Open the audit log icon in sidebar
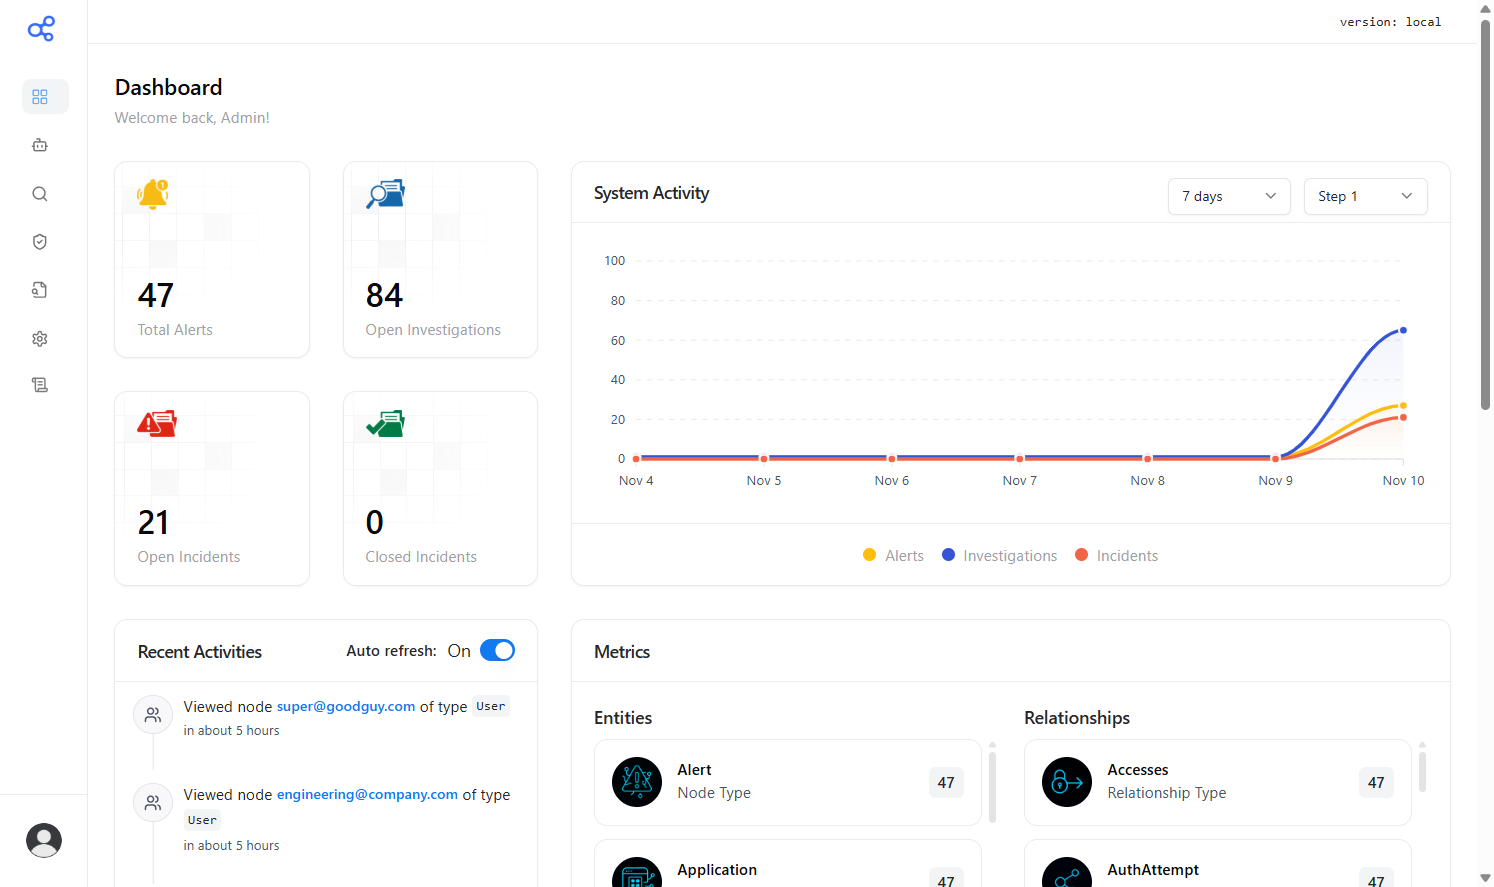Image resolution: width=1494 pixels, height=887 pixels. click(x=40, y=385)
